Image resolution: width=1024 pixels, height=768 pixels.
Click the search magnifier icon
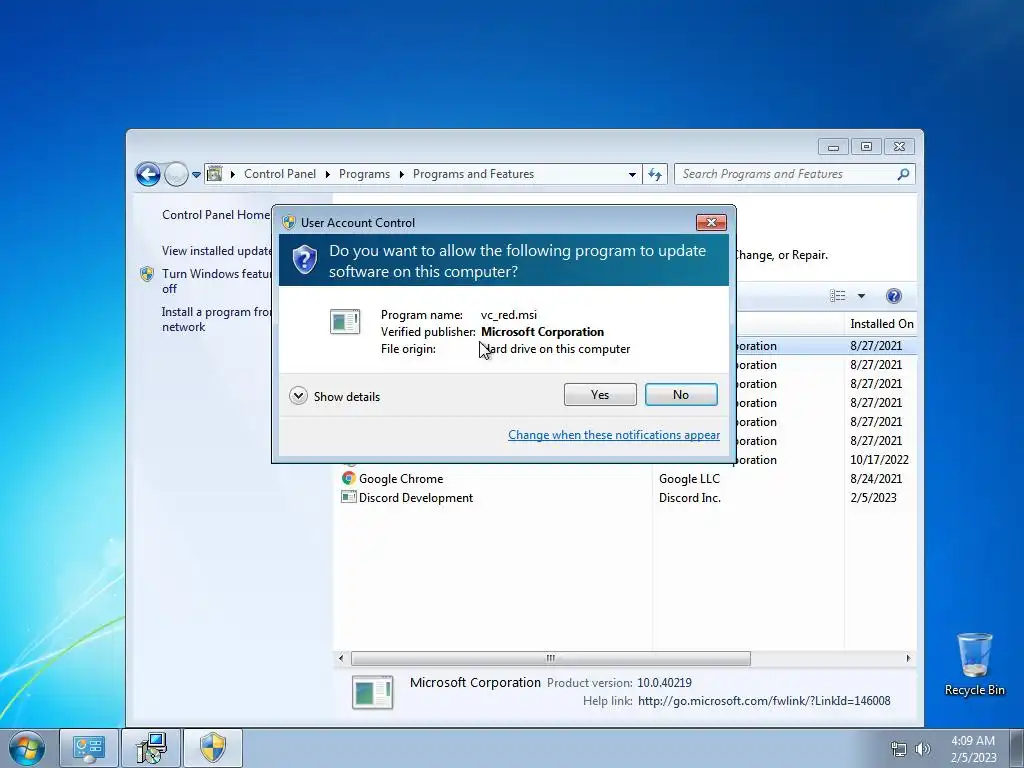pos(903,174)
